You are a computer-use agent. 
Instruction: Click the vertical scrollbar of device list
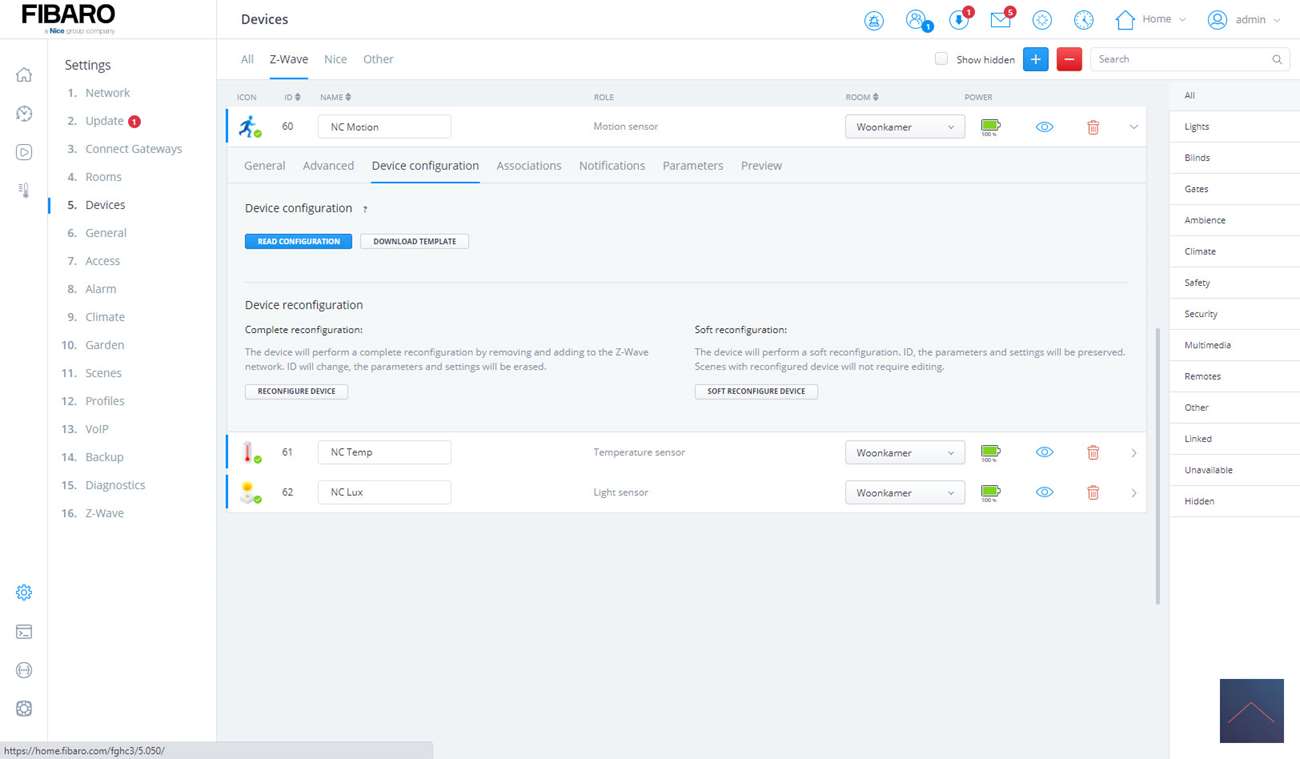click(x=1158, y=465)
